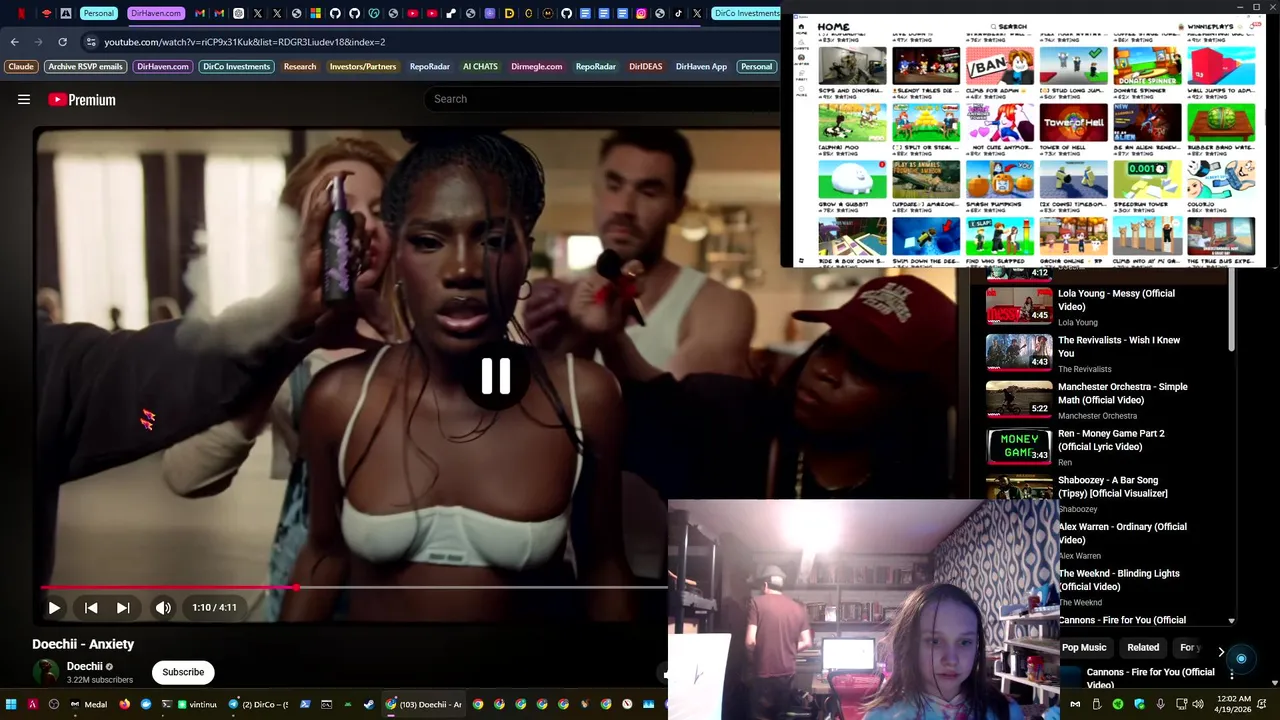
Task: Play Ren - Money Game Part 2
Action: (1019, 446)
